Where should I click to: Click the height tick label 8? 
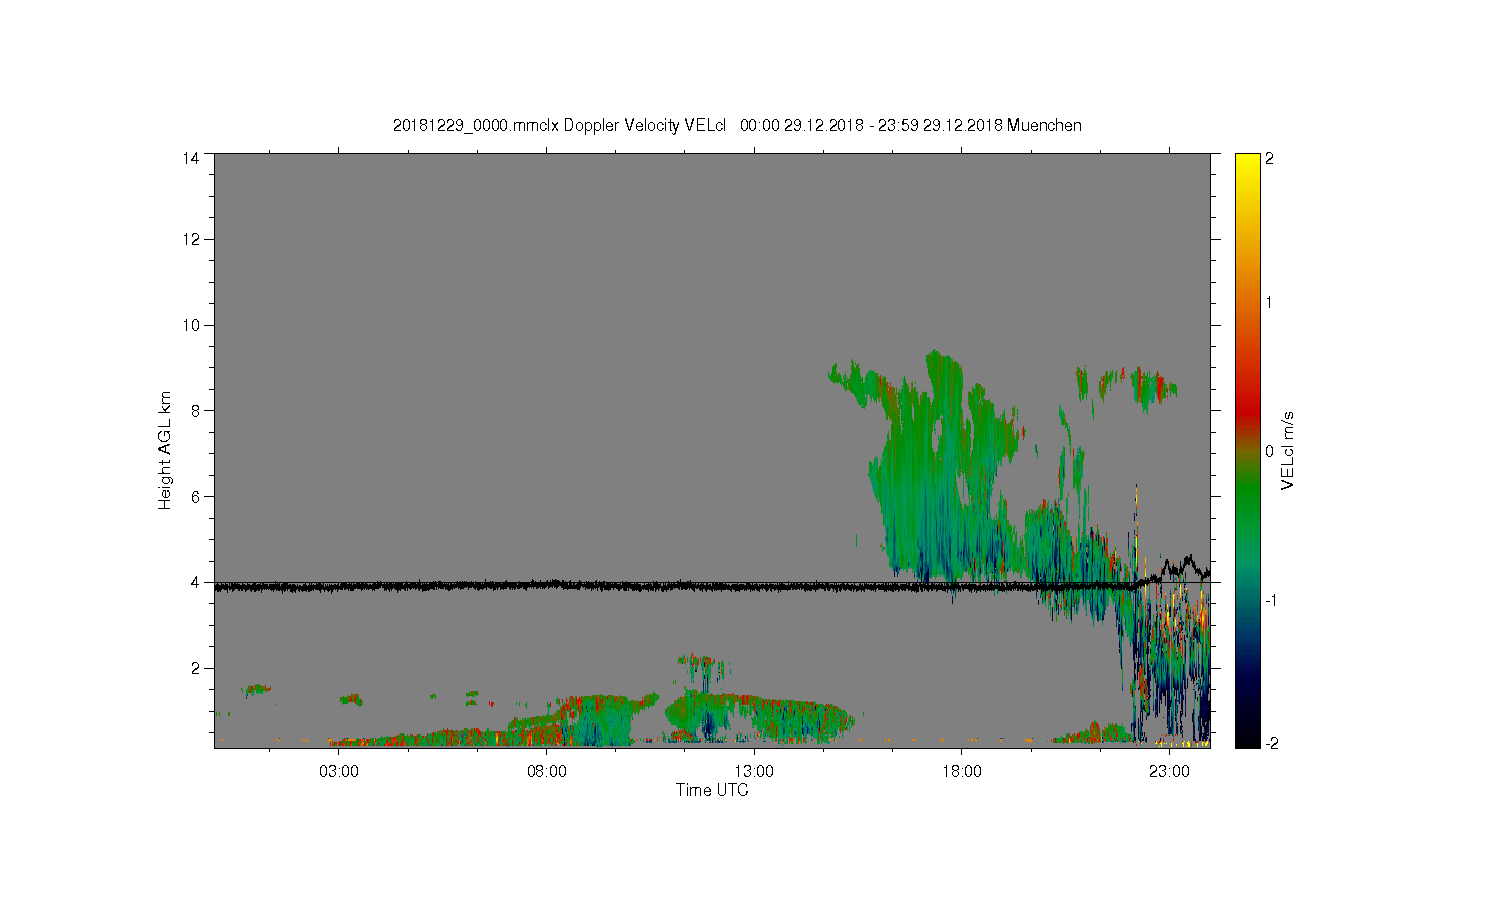[x=195, y=410]
